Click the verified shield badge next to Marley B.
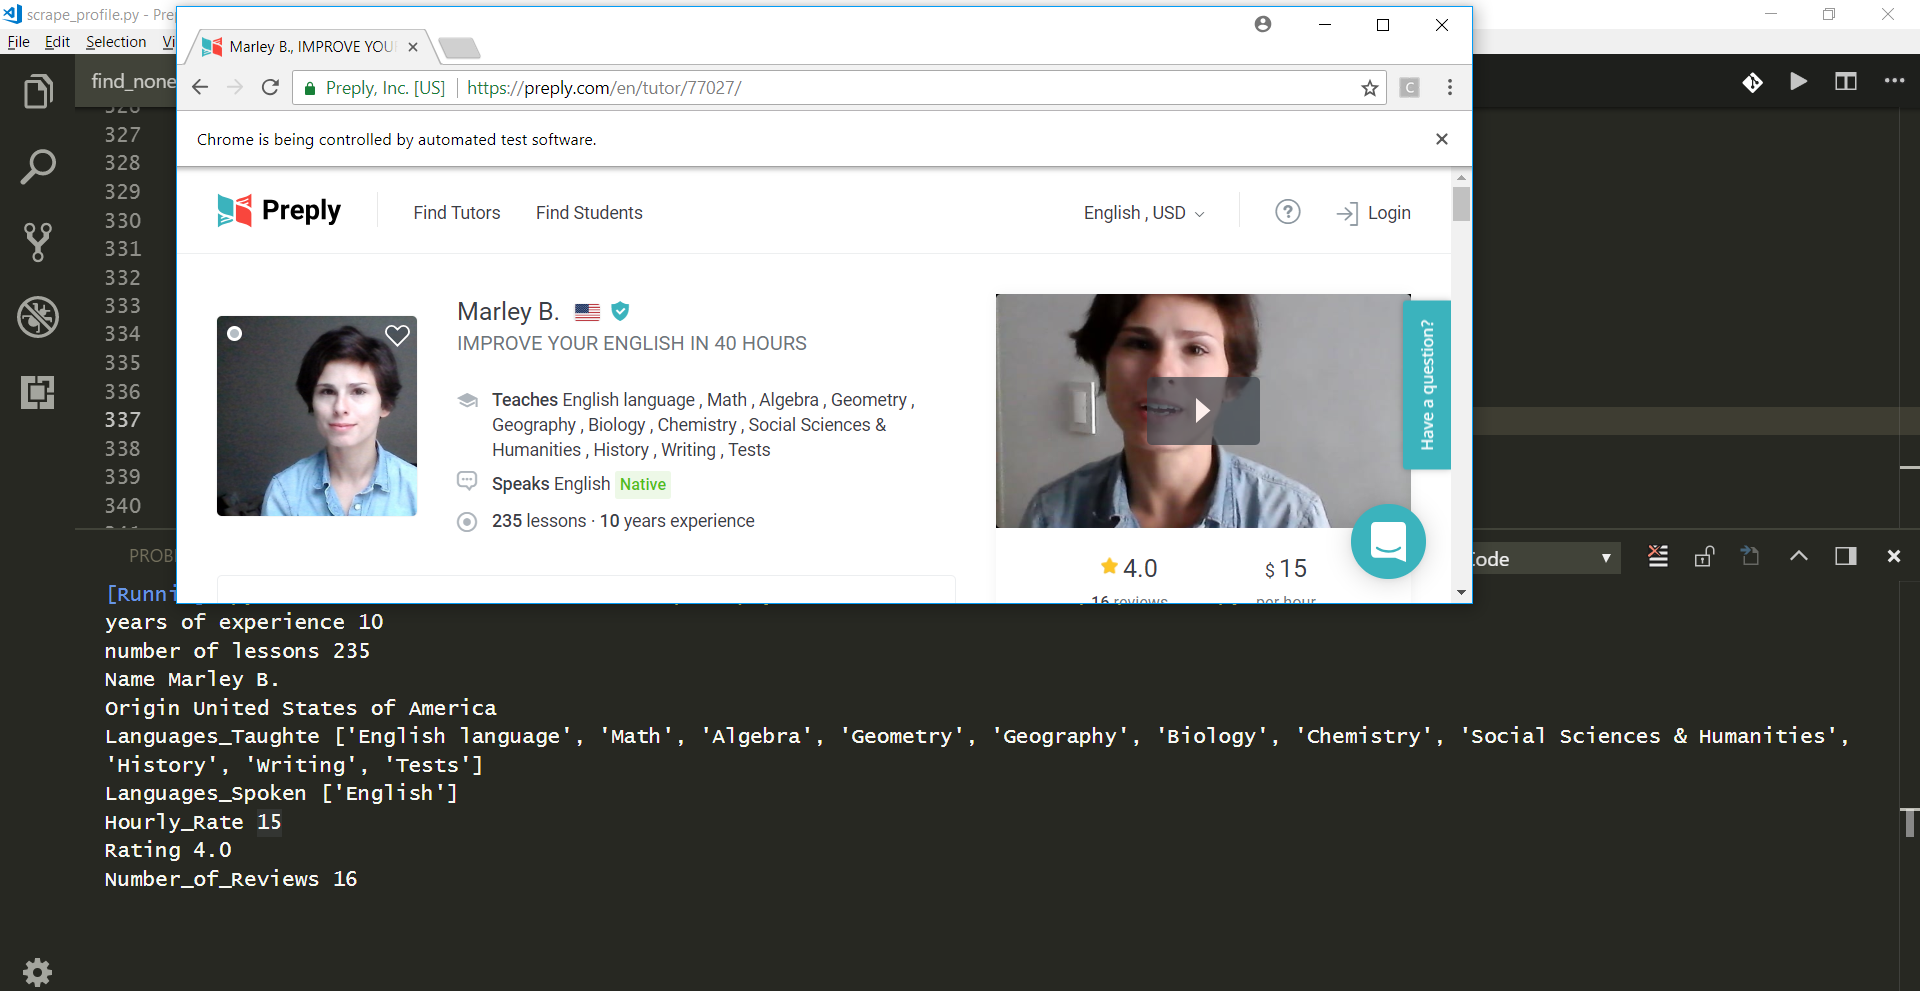 620,311
